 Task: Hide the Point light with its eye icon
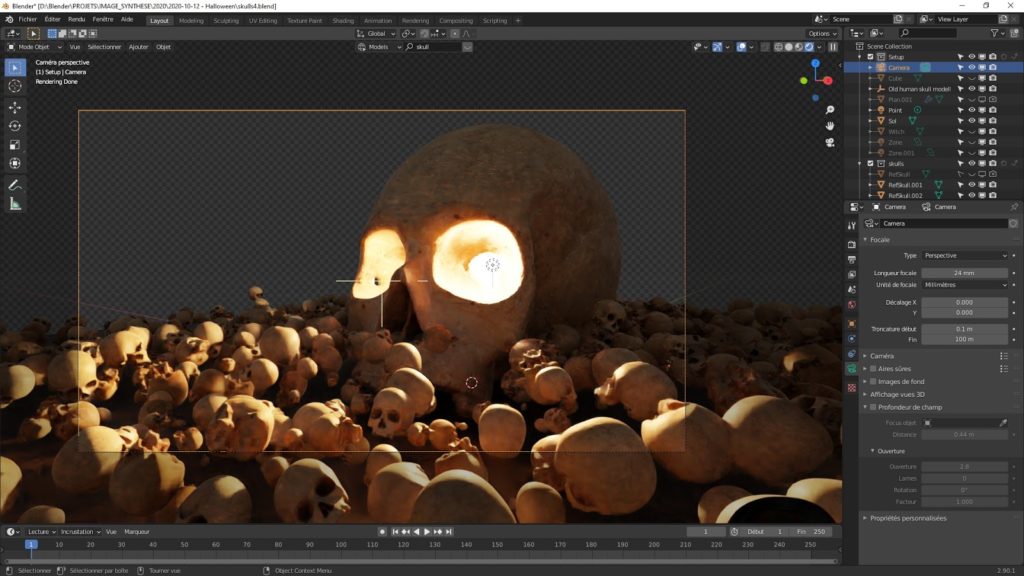972,110
